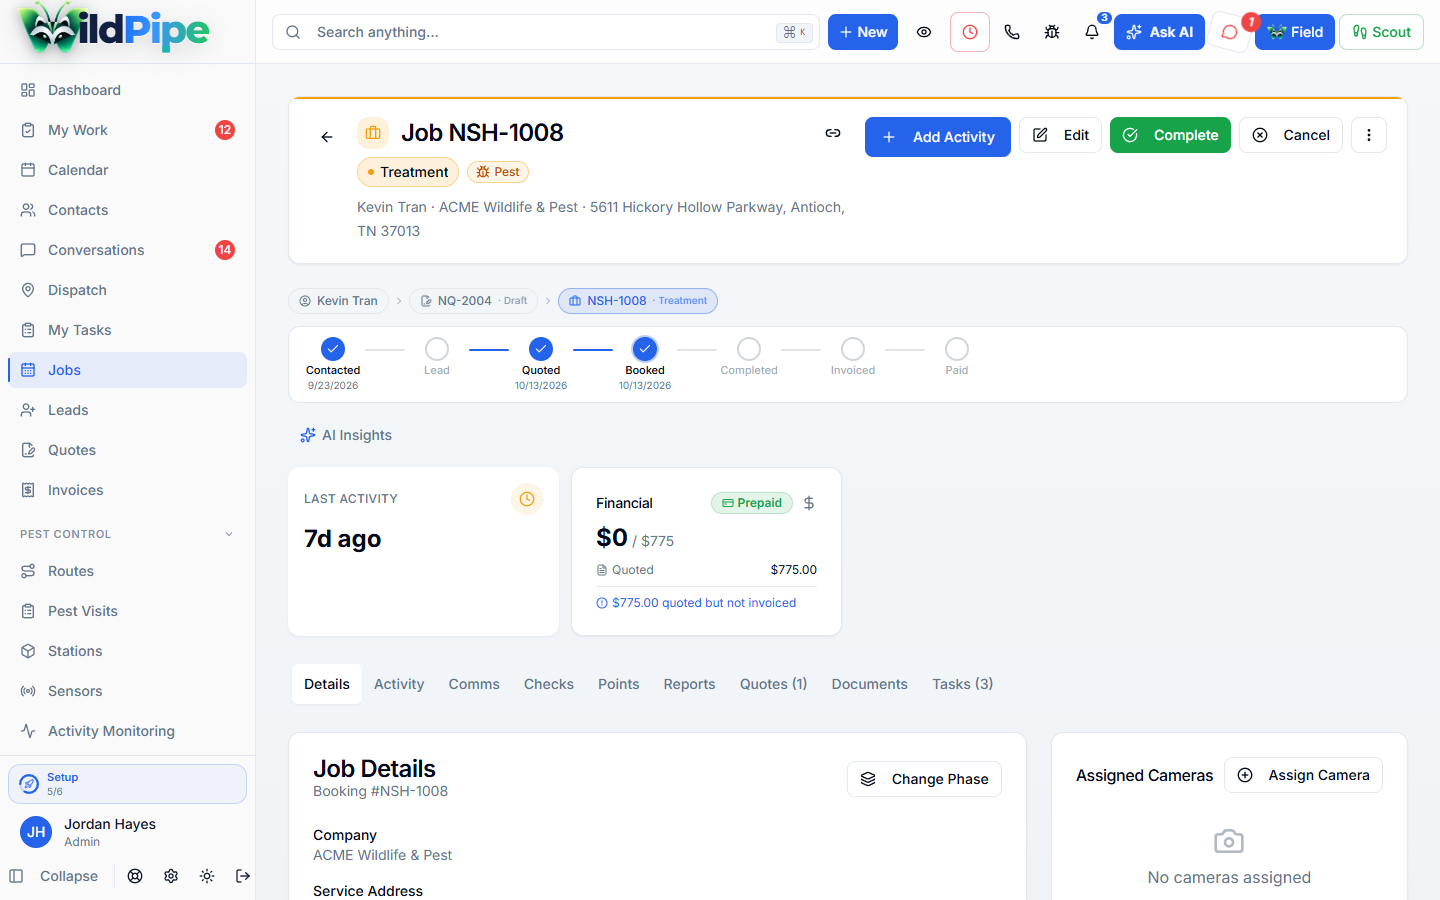Collapse the sidebar
The width and height of the screenshot is (1440, 900).
click(54, 876)
